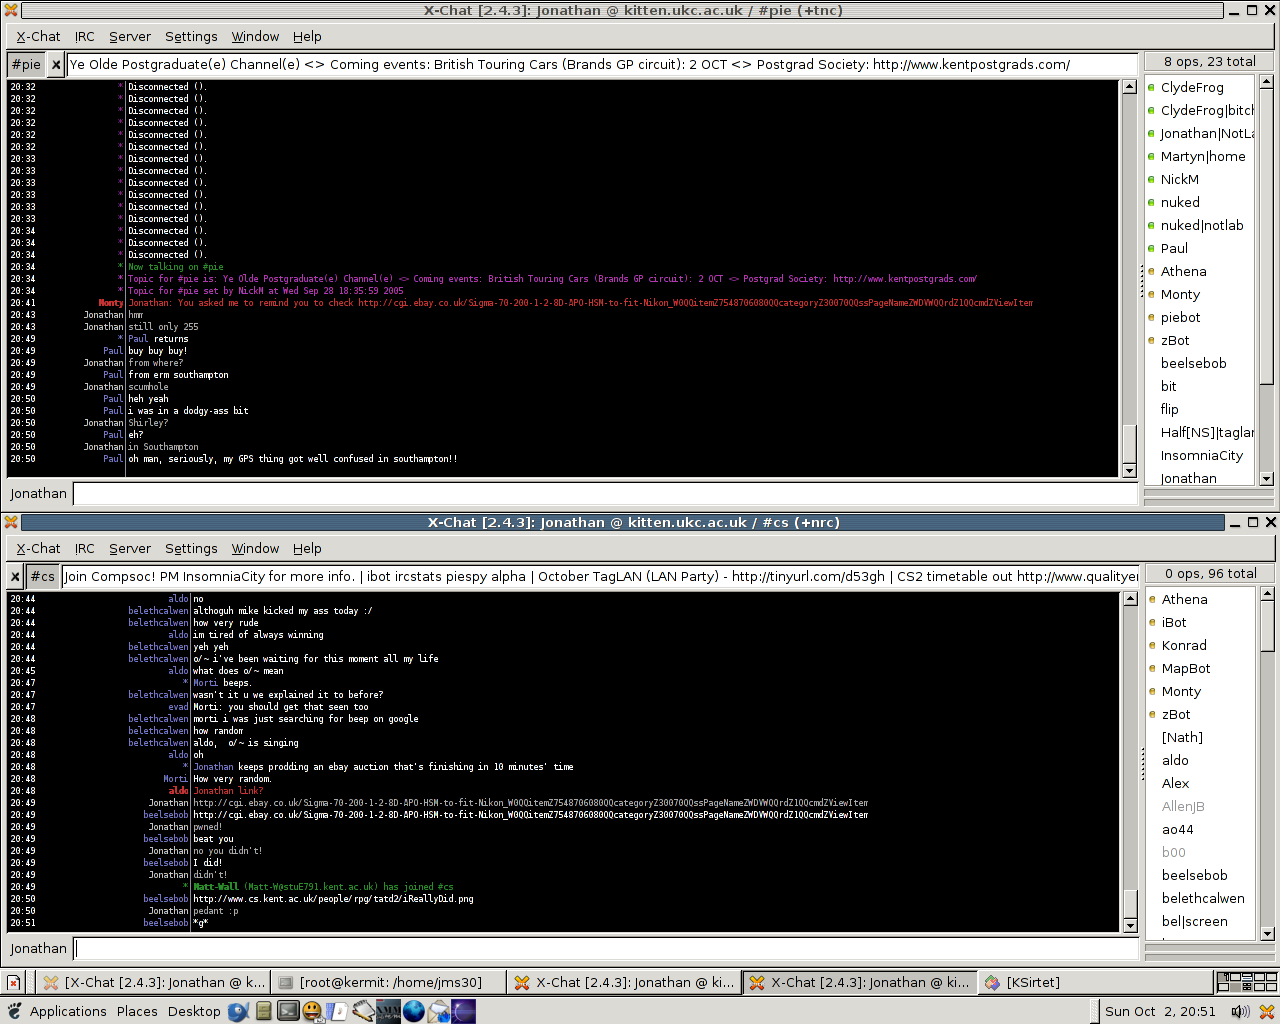Select MapBot in #cs user list
1280x1024 pixels.
click(1186, 668)
